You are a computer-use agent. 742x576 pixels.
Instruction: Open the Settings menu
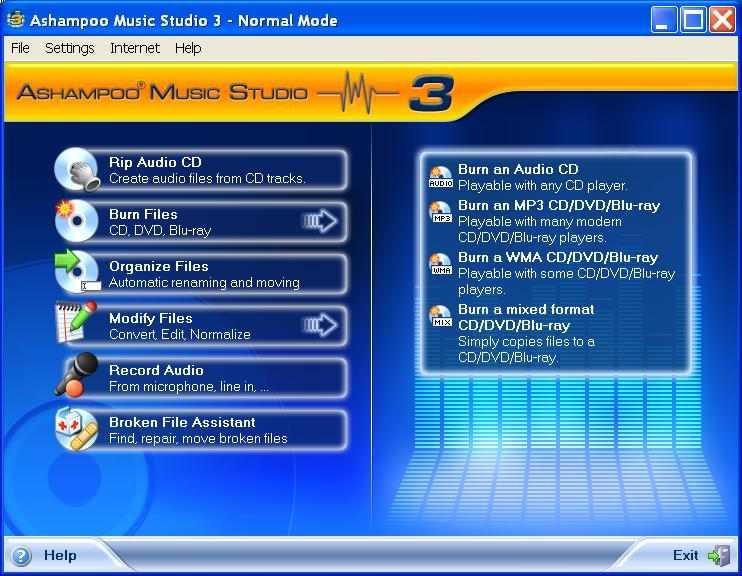pyautogui.click(x=69, y=48)
